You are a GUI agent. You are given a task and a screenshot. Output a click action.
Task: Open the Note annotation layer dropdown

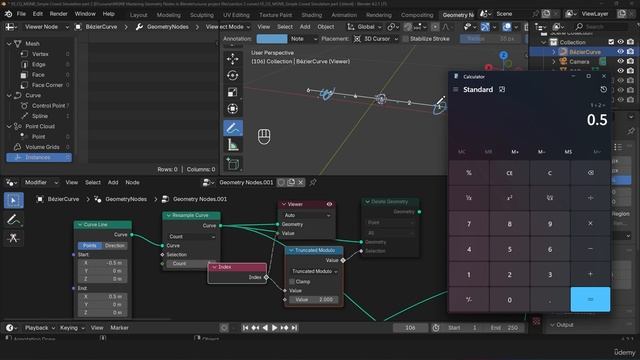click(x=304, y=39)
